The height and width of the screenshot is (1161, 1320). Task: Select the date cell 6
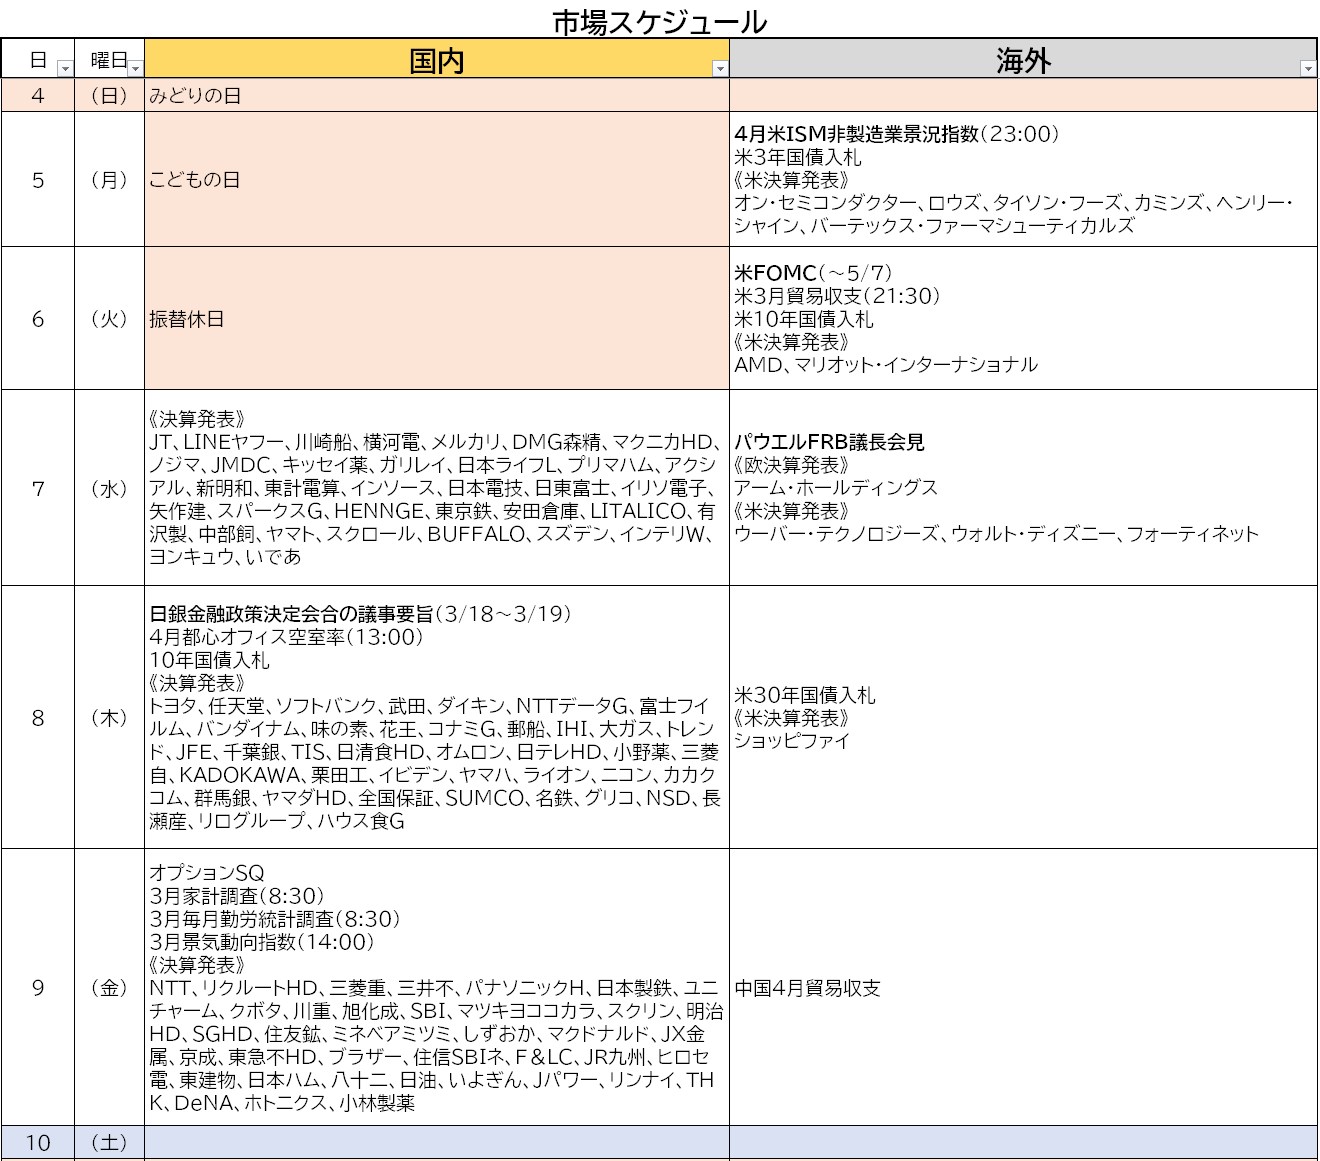(38, 319)
